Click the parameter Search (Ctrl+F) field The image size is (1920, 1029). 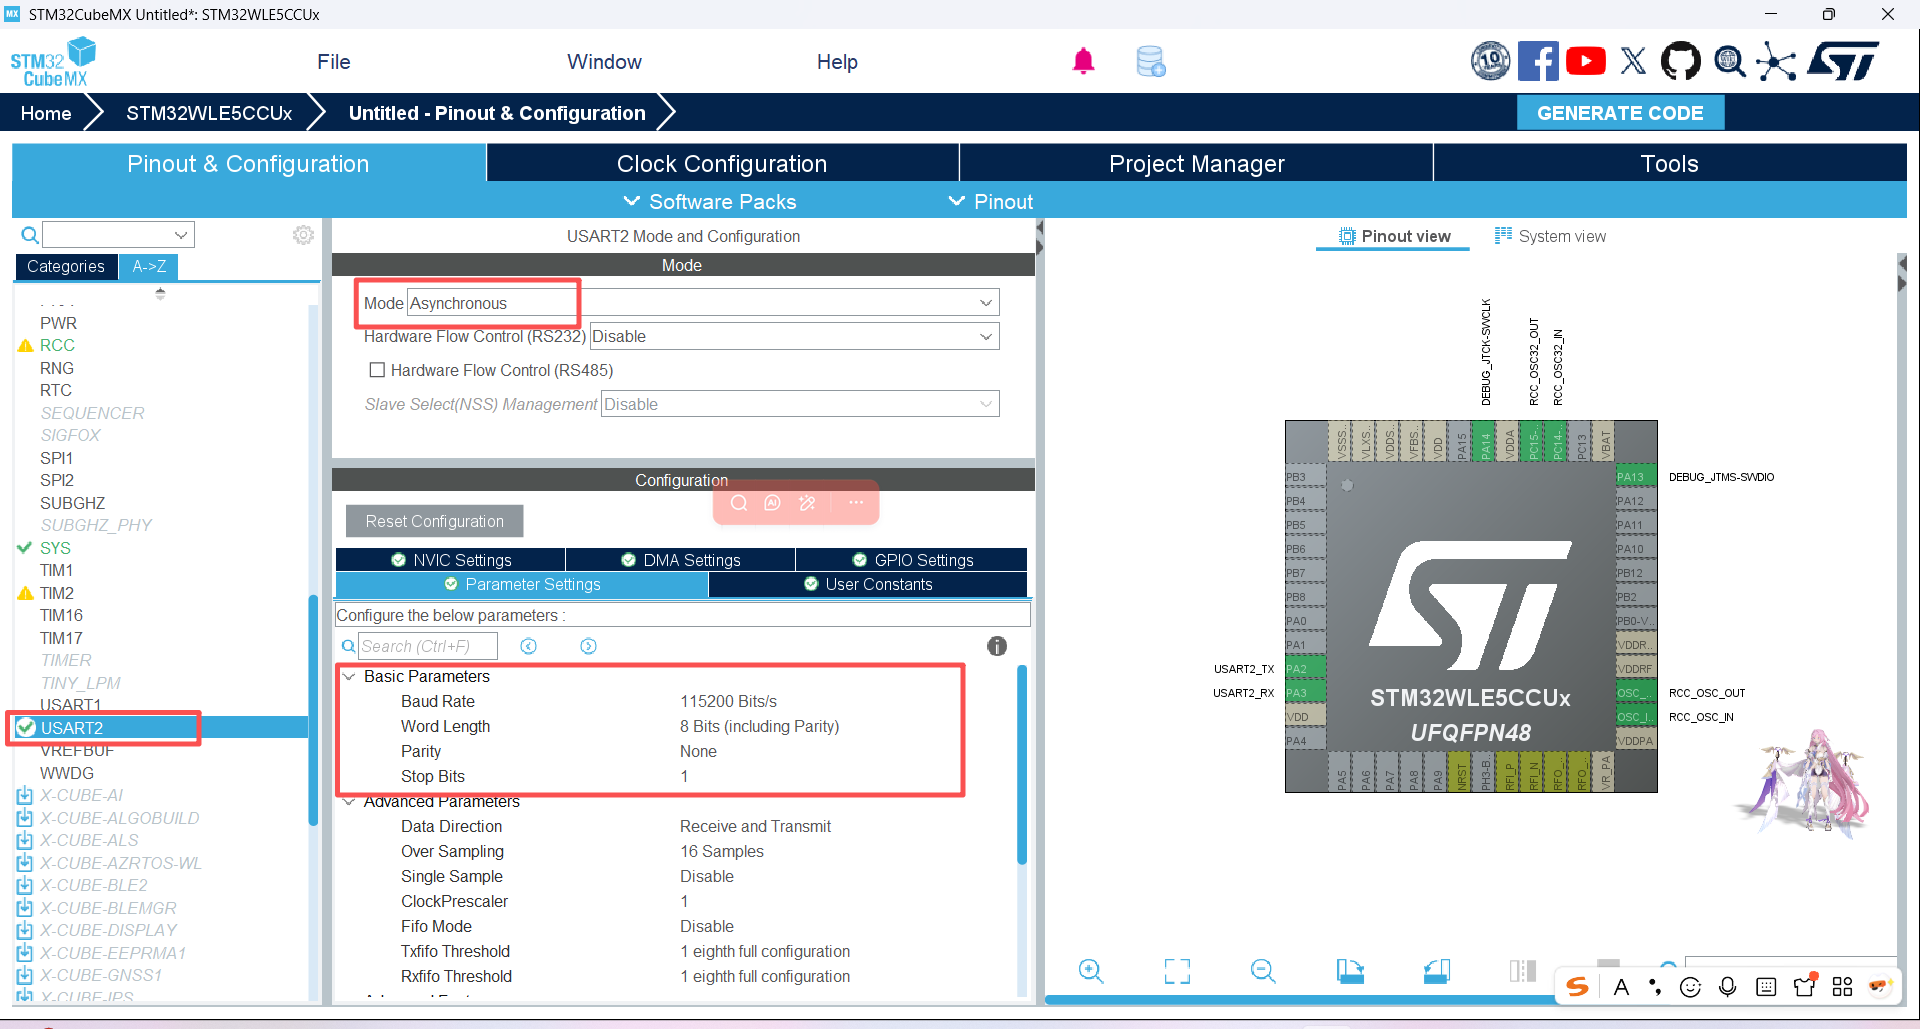pyautogui.click(x=428, y=646)
